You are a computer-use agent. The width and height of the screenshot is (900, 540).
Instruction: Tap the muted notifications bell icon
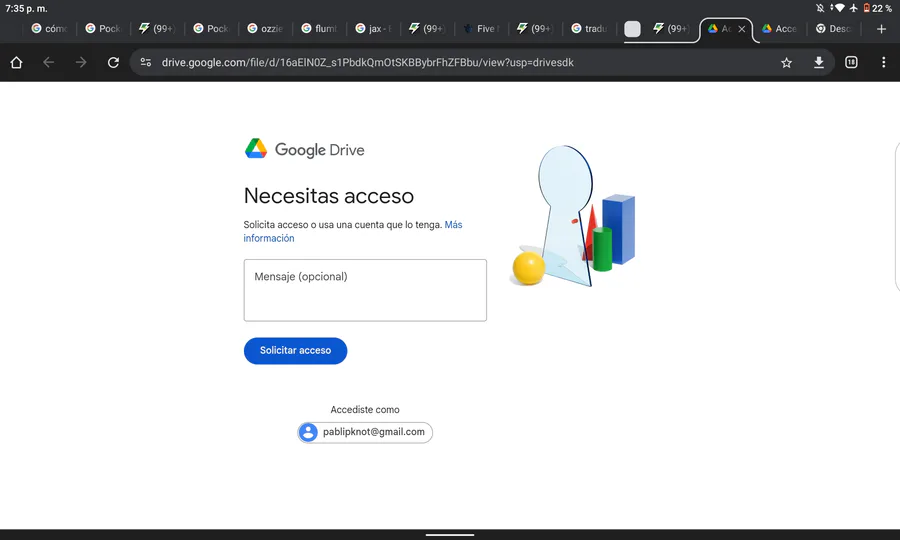[820, 8]
